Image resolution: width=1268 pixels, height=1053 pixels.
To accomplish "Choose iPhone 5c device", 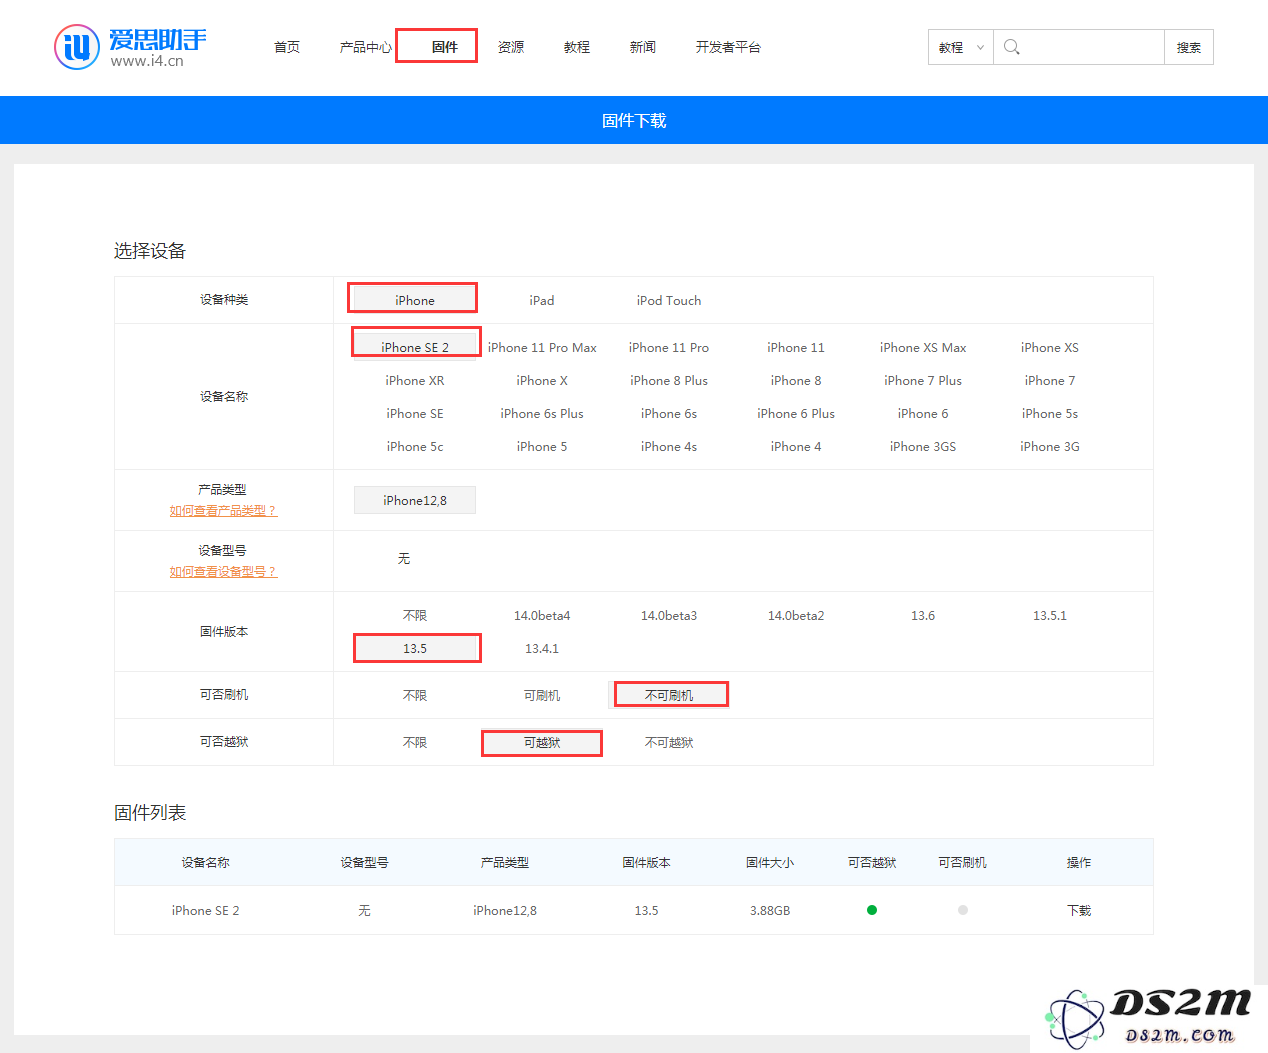I will click(415, 446).
